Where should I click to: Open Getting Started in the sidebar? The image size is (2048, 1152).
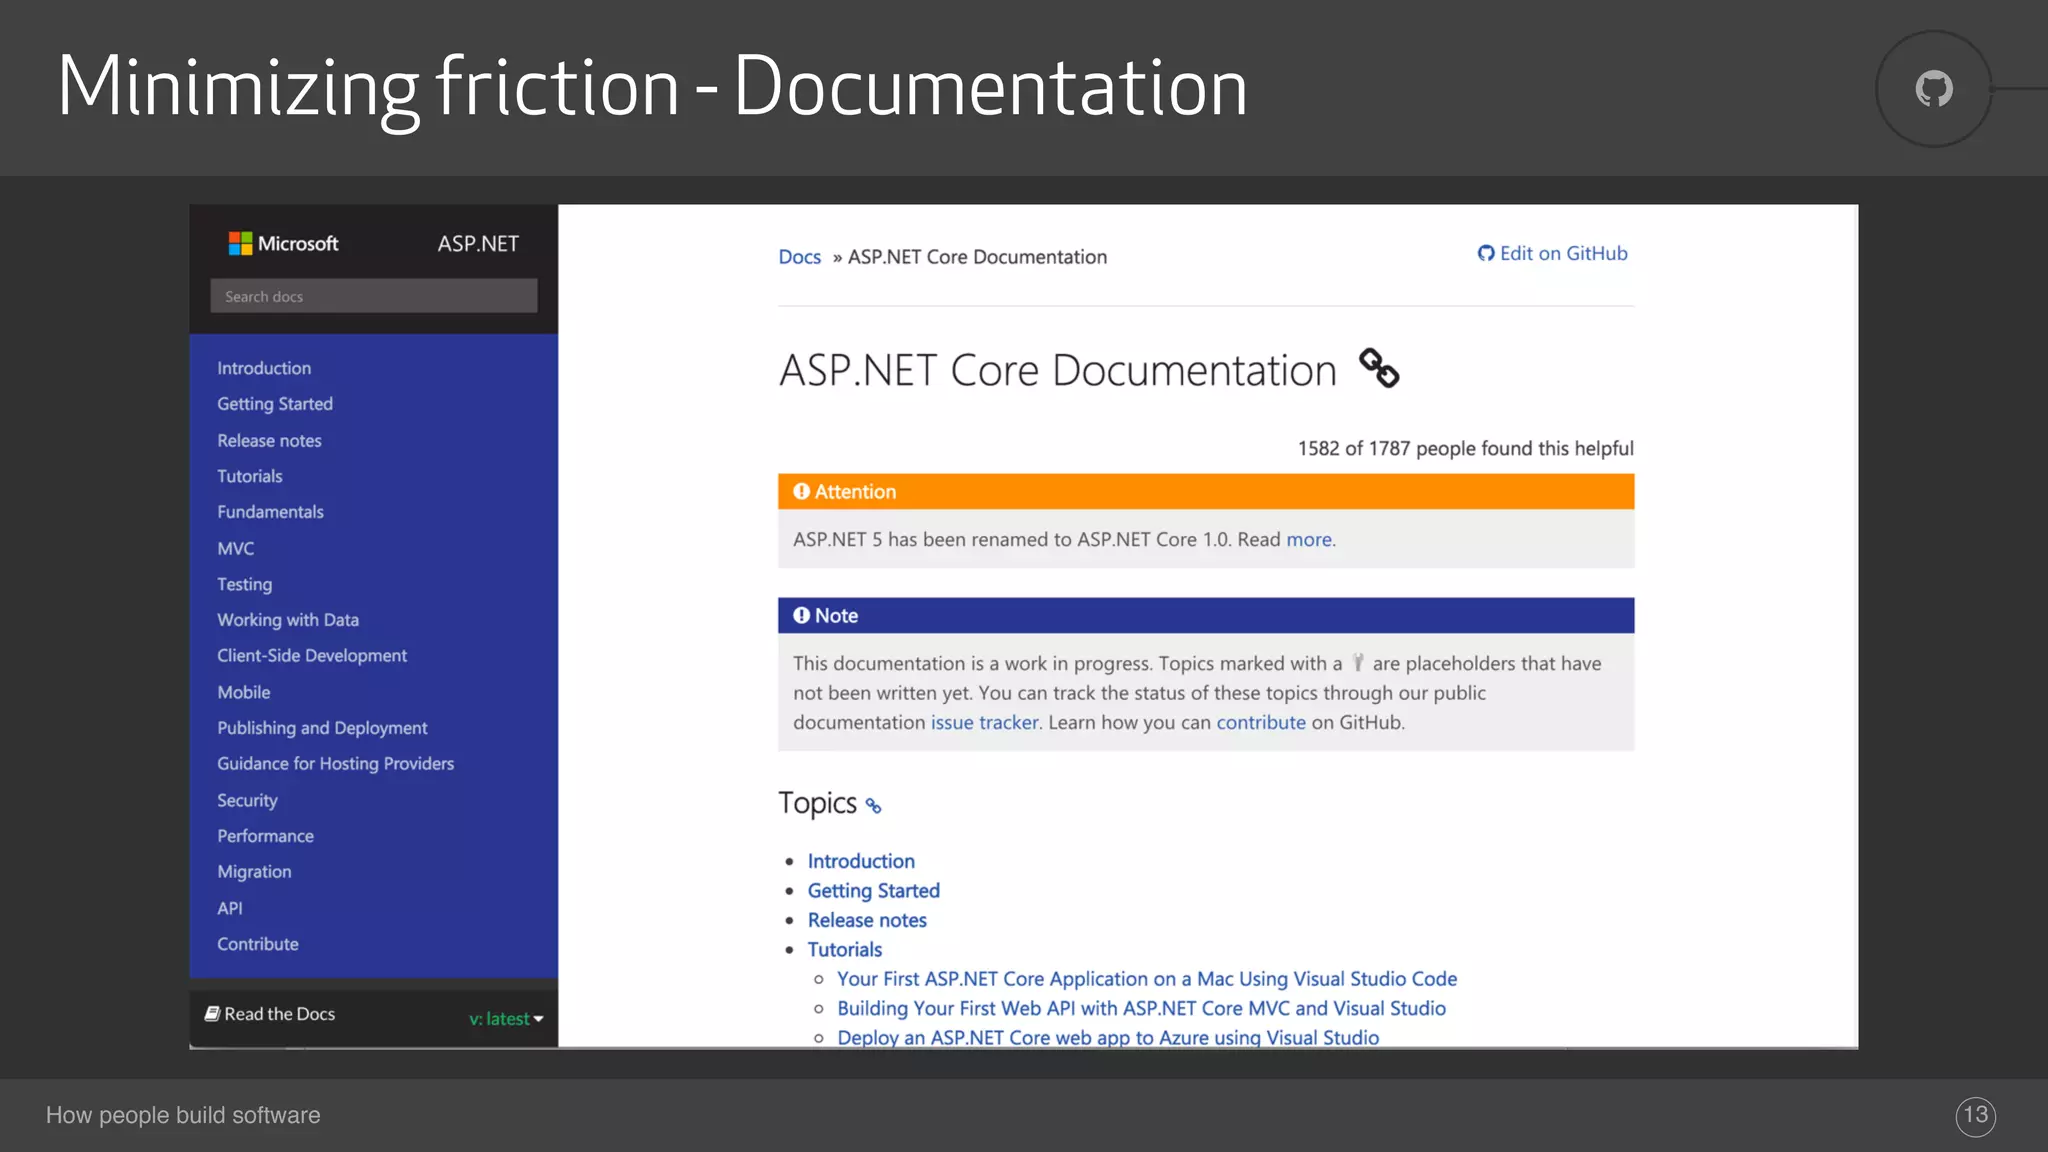pos(275,404)
